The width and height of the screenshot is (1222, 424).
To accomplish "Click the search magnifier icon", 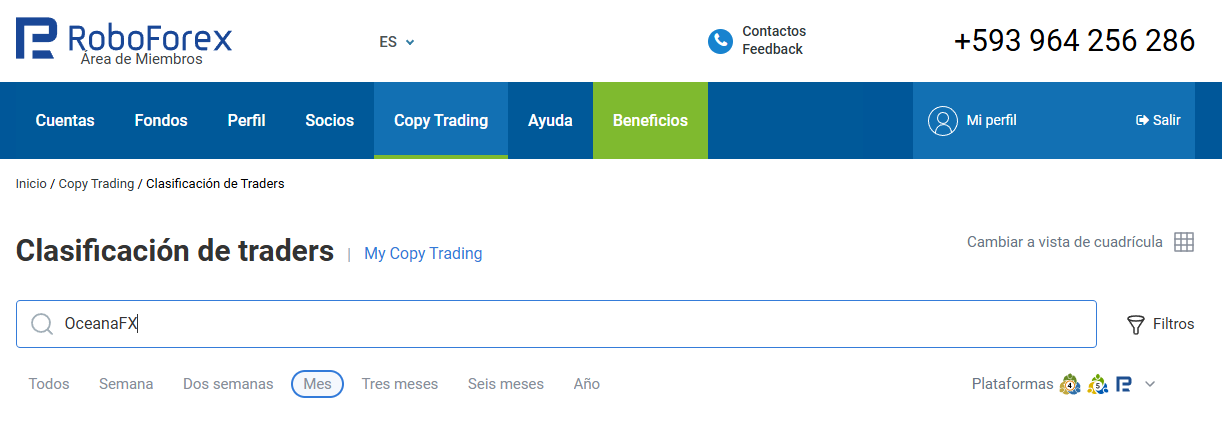I will (42, 324).
